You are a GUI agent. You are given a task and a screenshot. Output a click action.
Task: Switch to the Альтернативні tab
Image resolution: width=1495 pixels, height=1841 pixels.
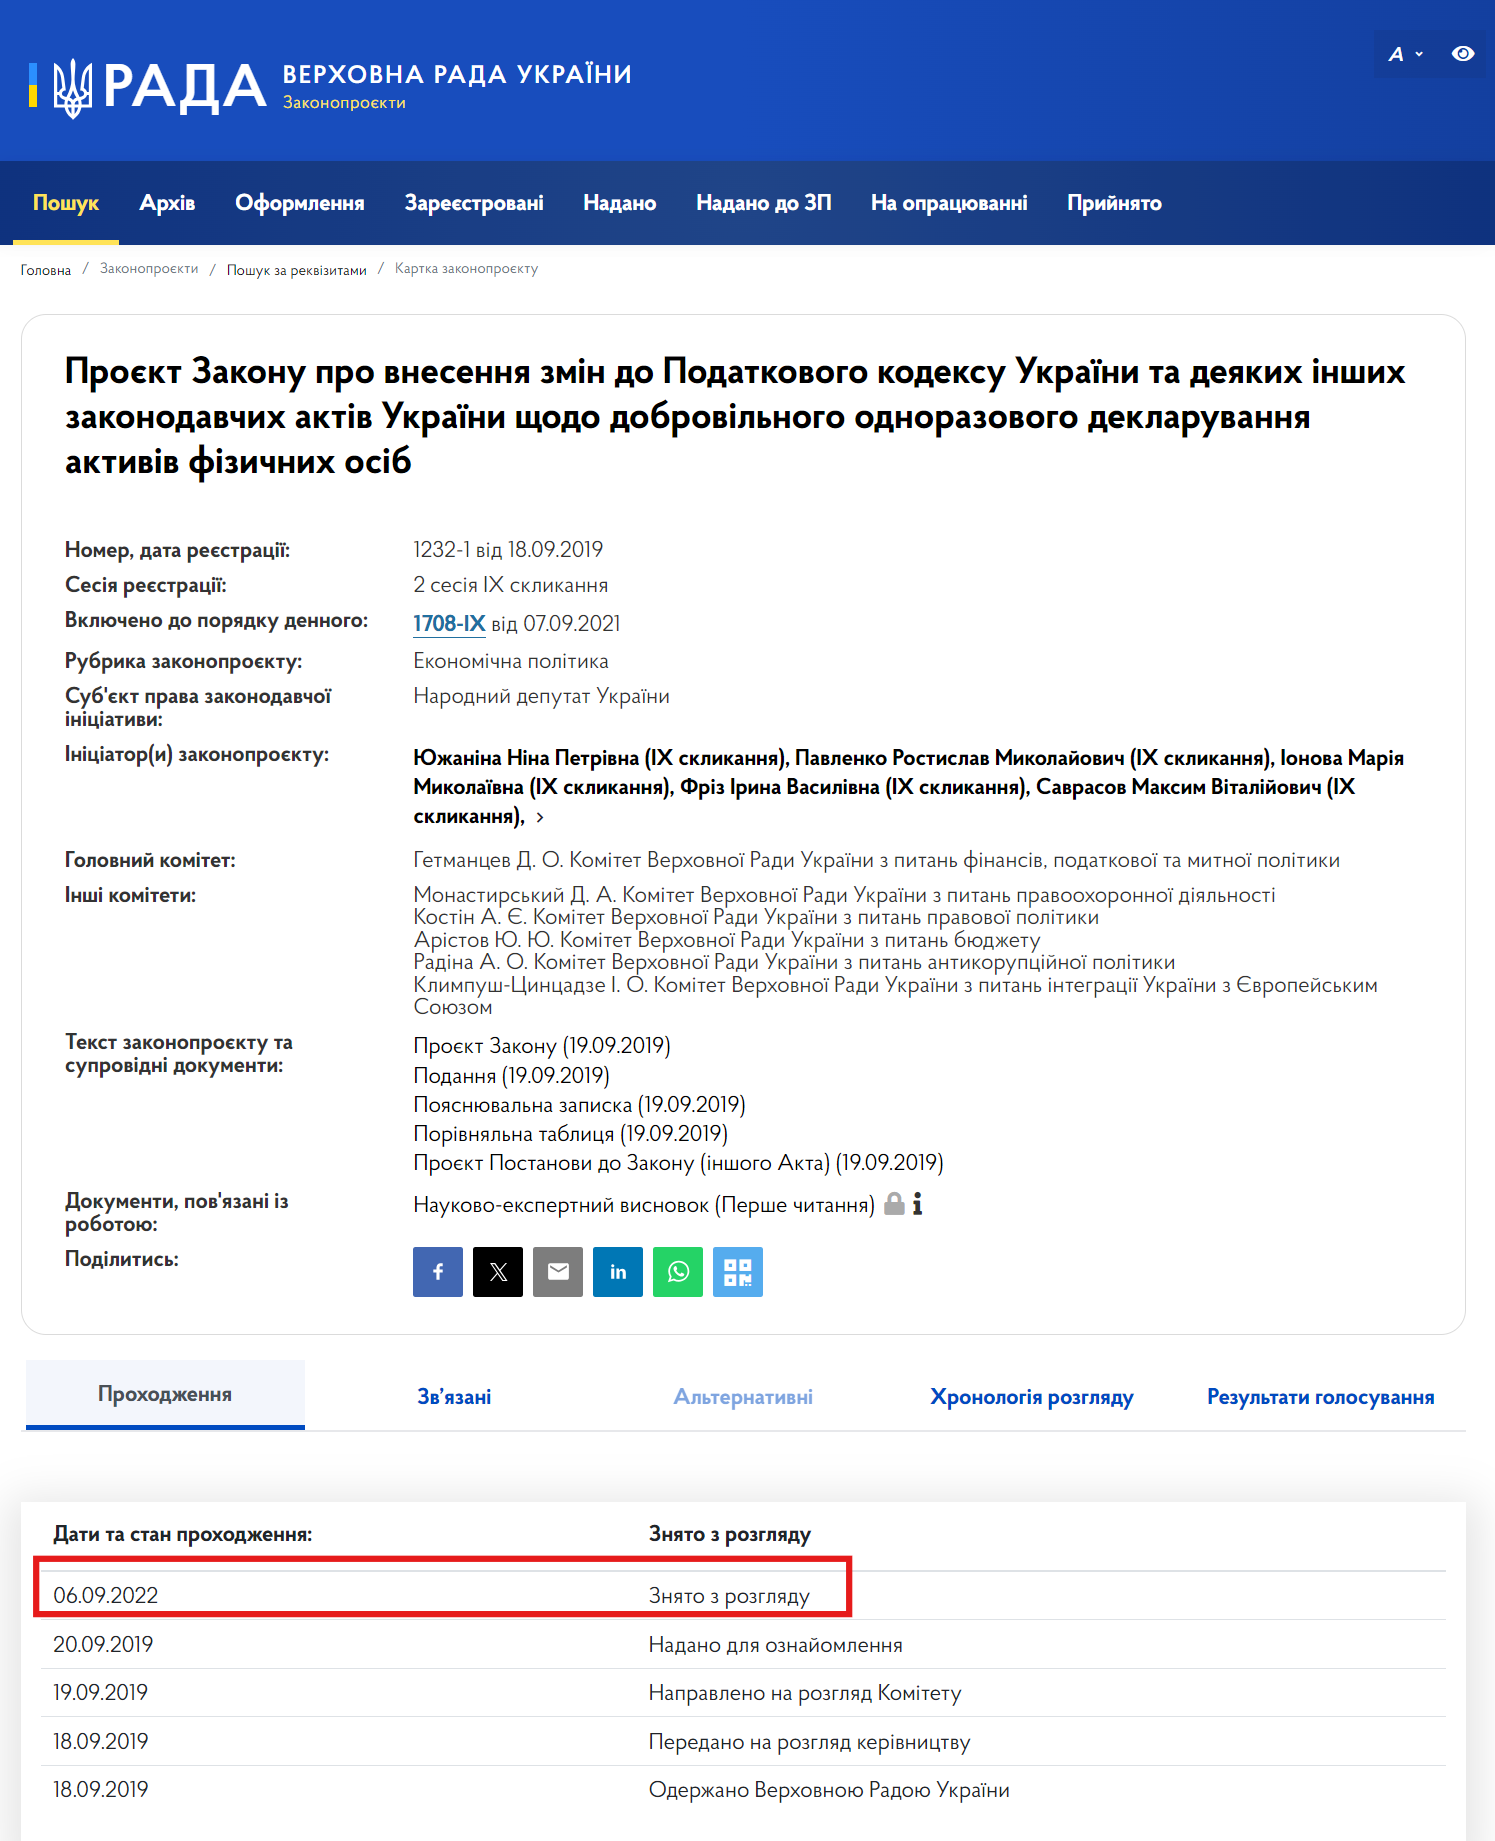click(743, 1397)
